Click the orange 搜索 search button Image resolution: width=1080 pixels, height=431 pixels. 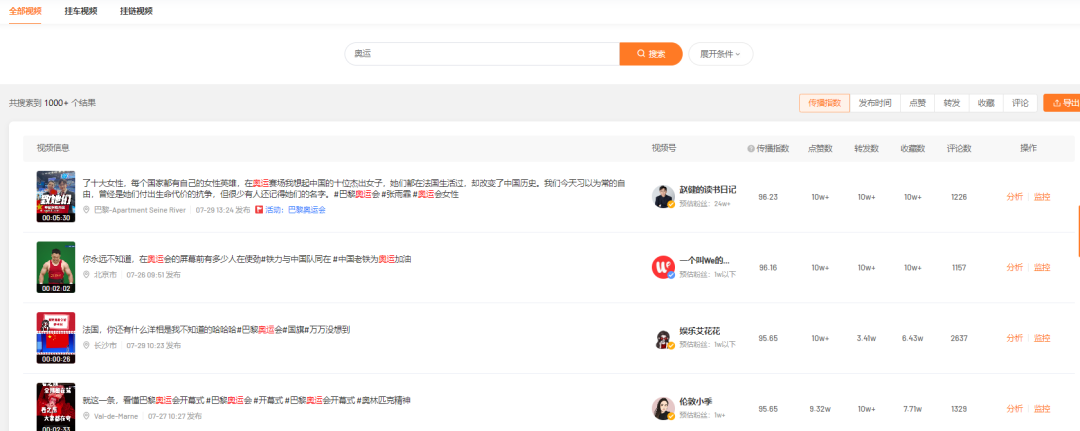(650, 54)
